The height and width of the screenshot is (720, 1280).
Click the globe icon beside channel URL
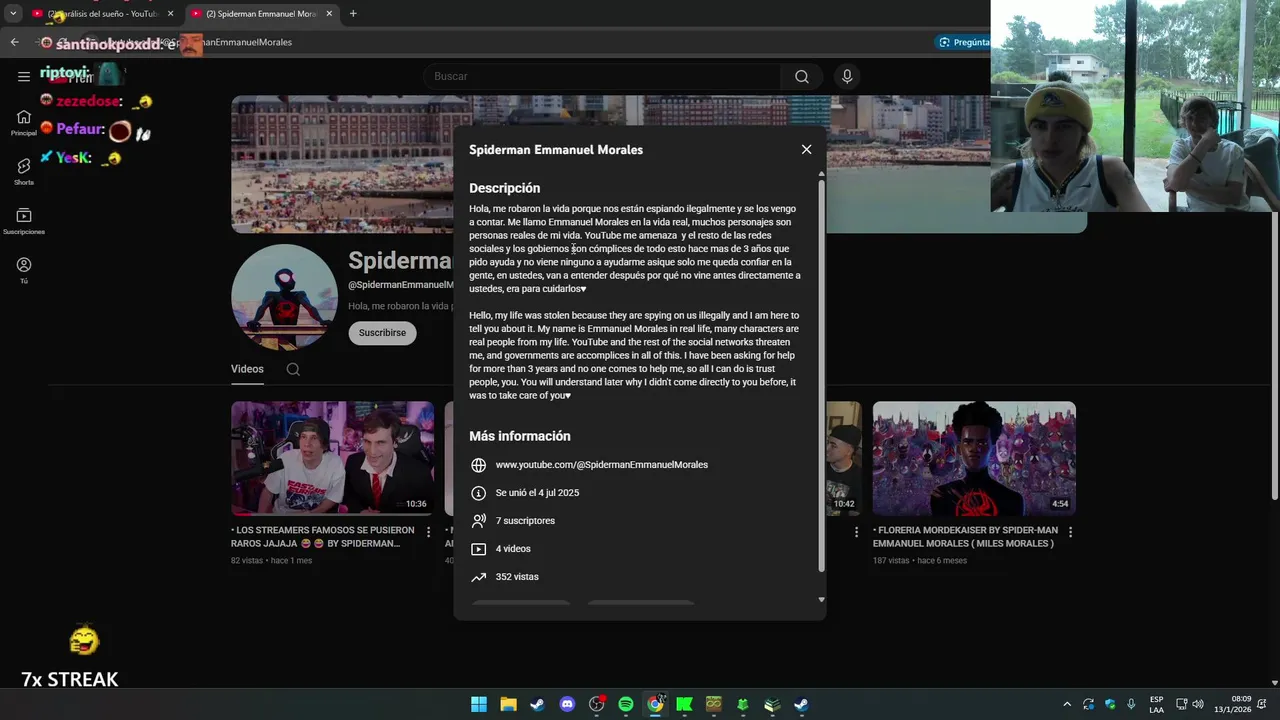point(479,465)
